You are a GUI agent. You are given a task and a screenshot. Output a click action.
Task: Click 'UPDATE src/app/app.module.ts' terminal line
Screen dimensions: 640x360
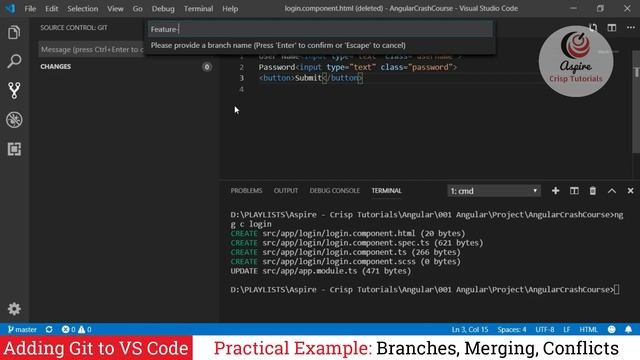click(x=320, y=271)
